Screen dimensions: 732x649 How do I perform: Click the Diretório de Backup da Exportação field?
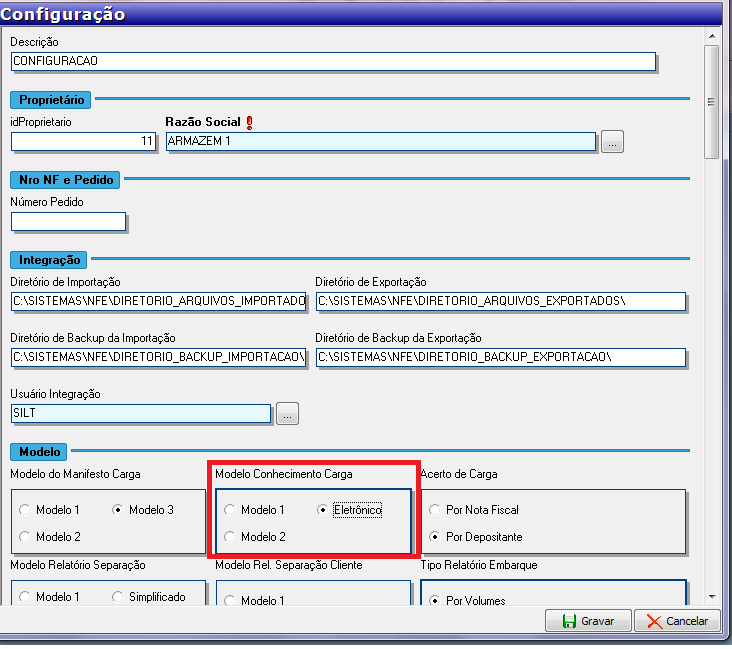pyautogui.click(x=500, y=357)
